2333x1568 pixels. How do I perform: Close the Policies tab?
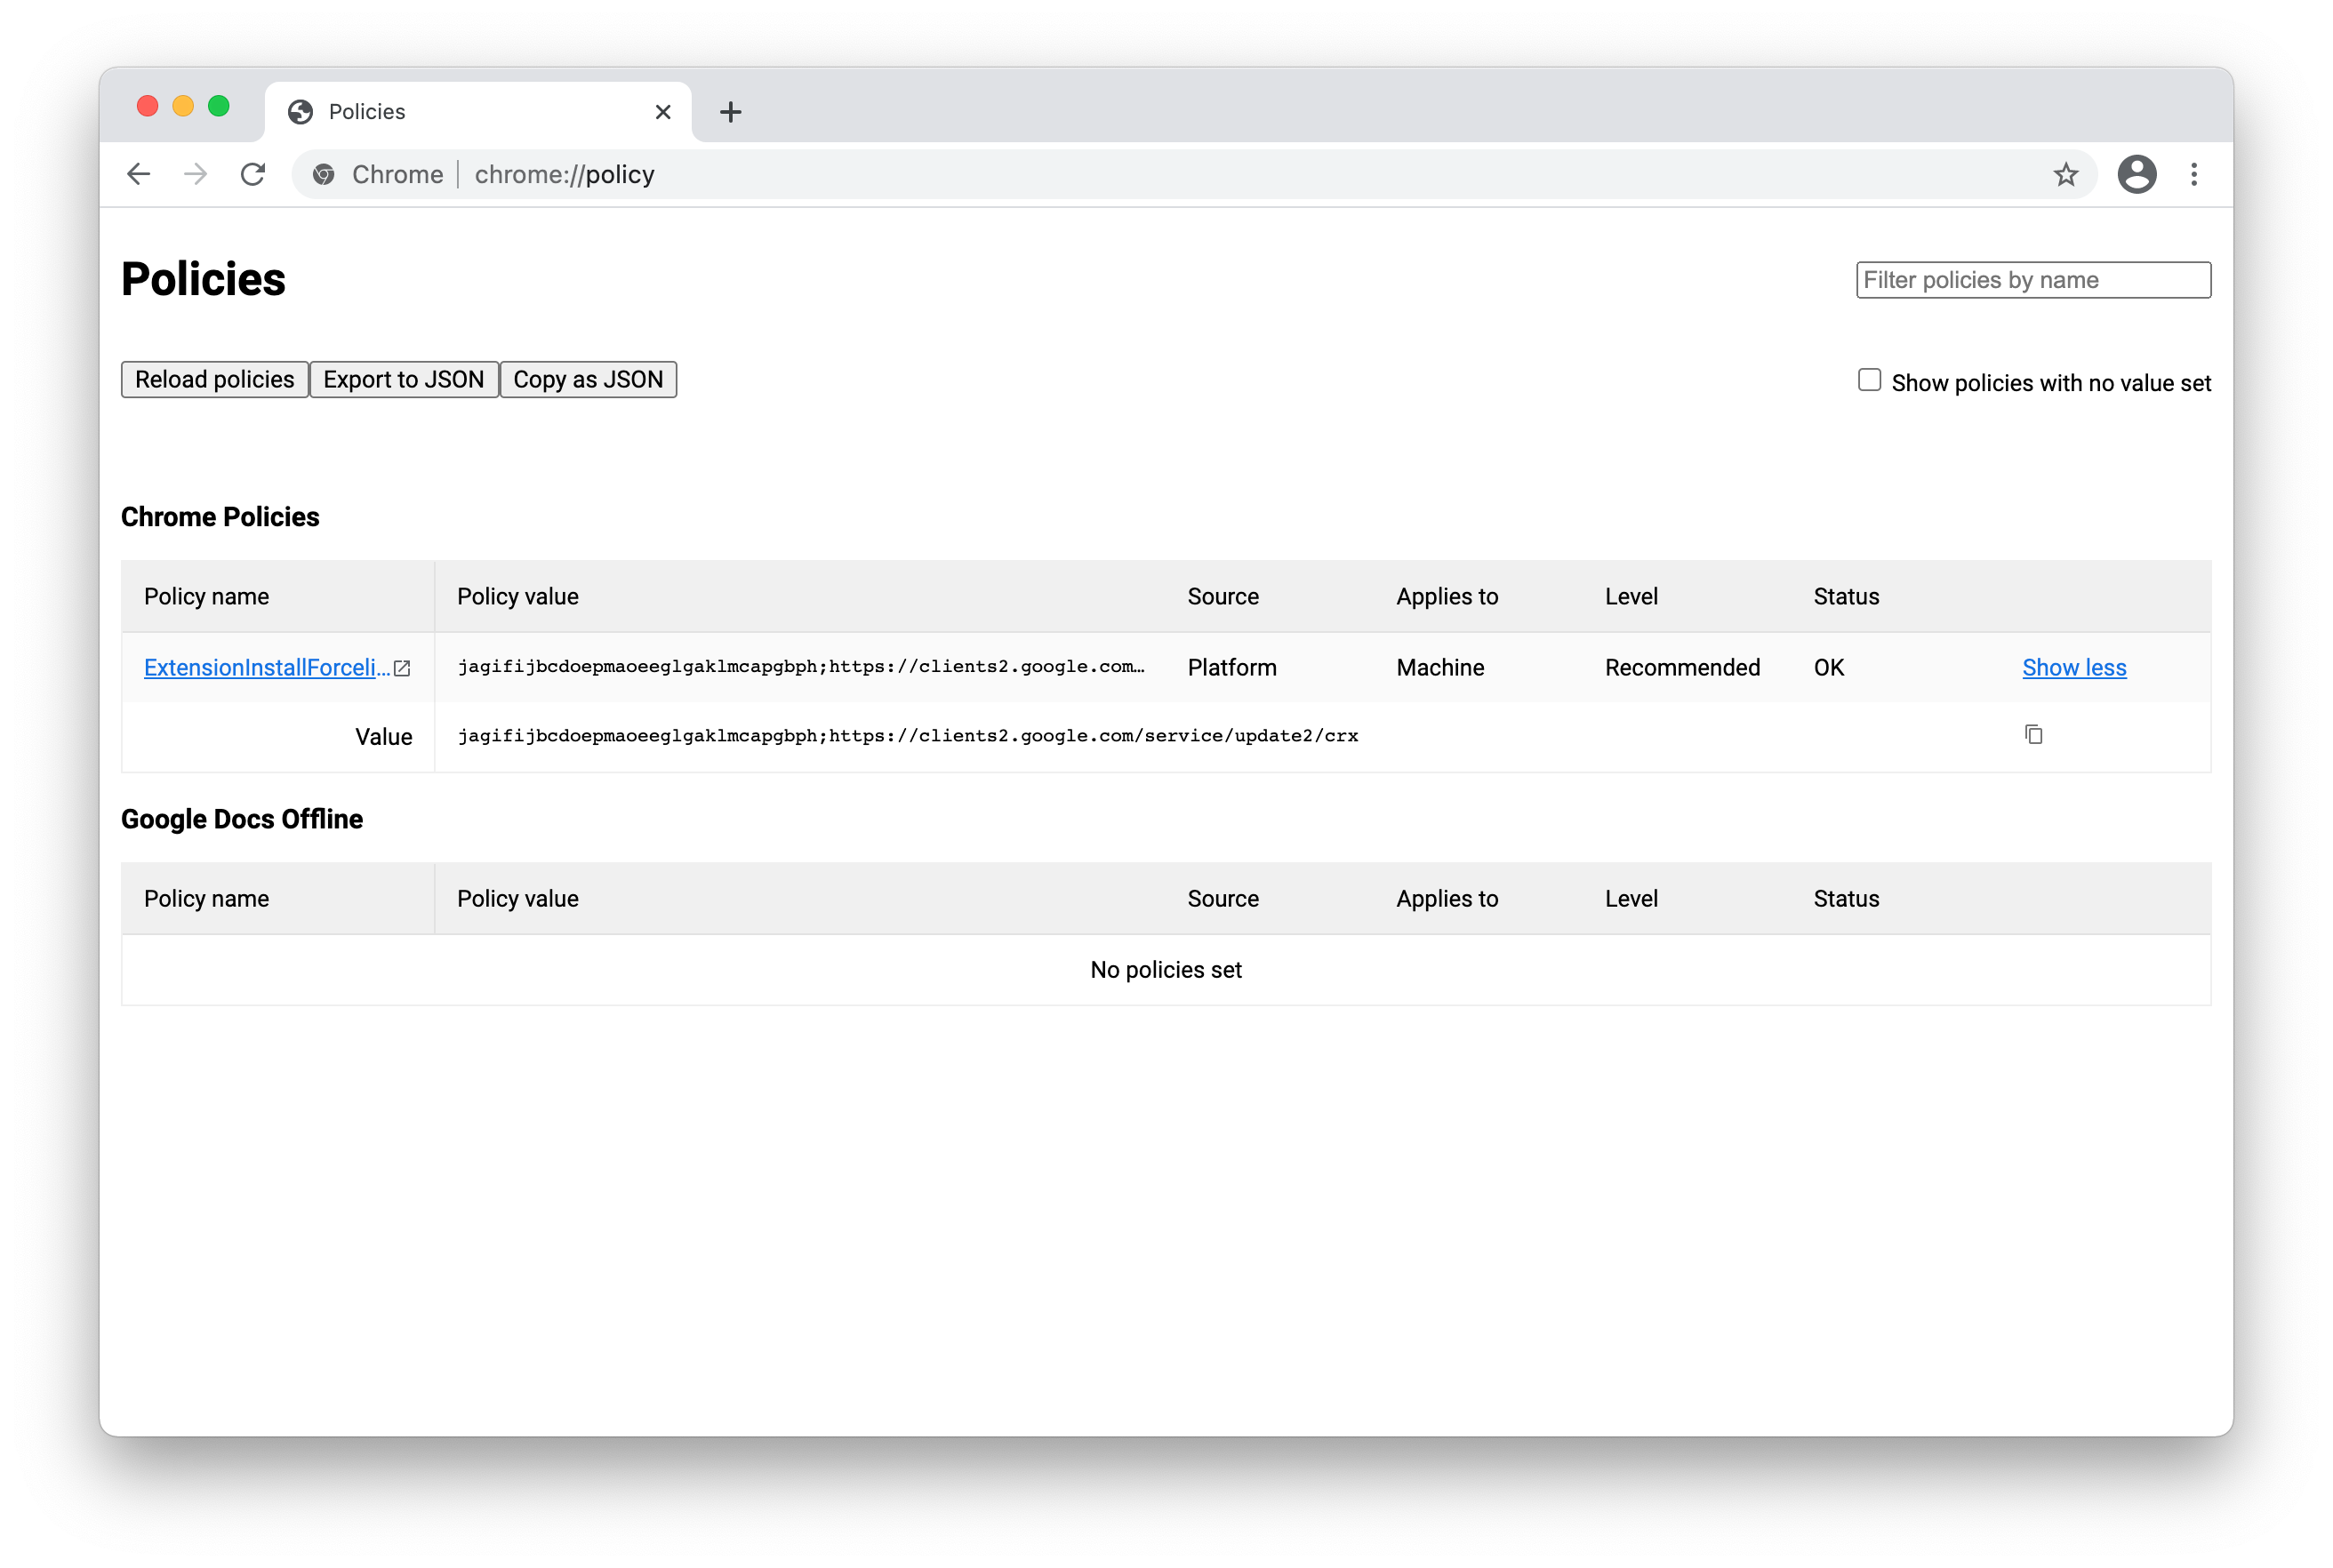tap(663, 112)
